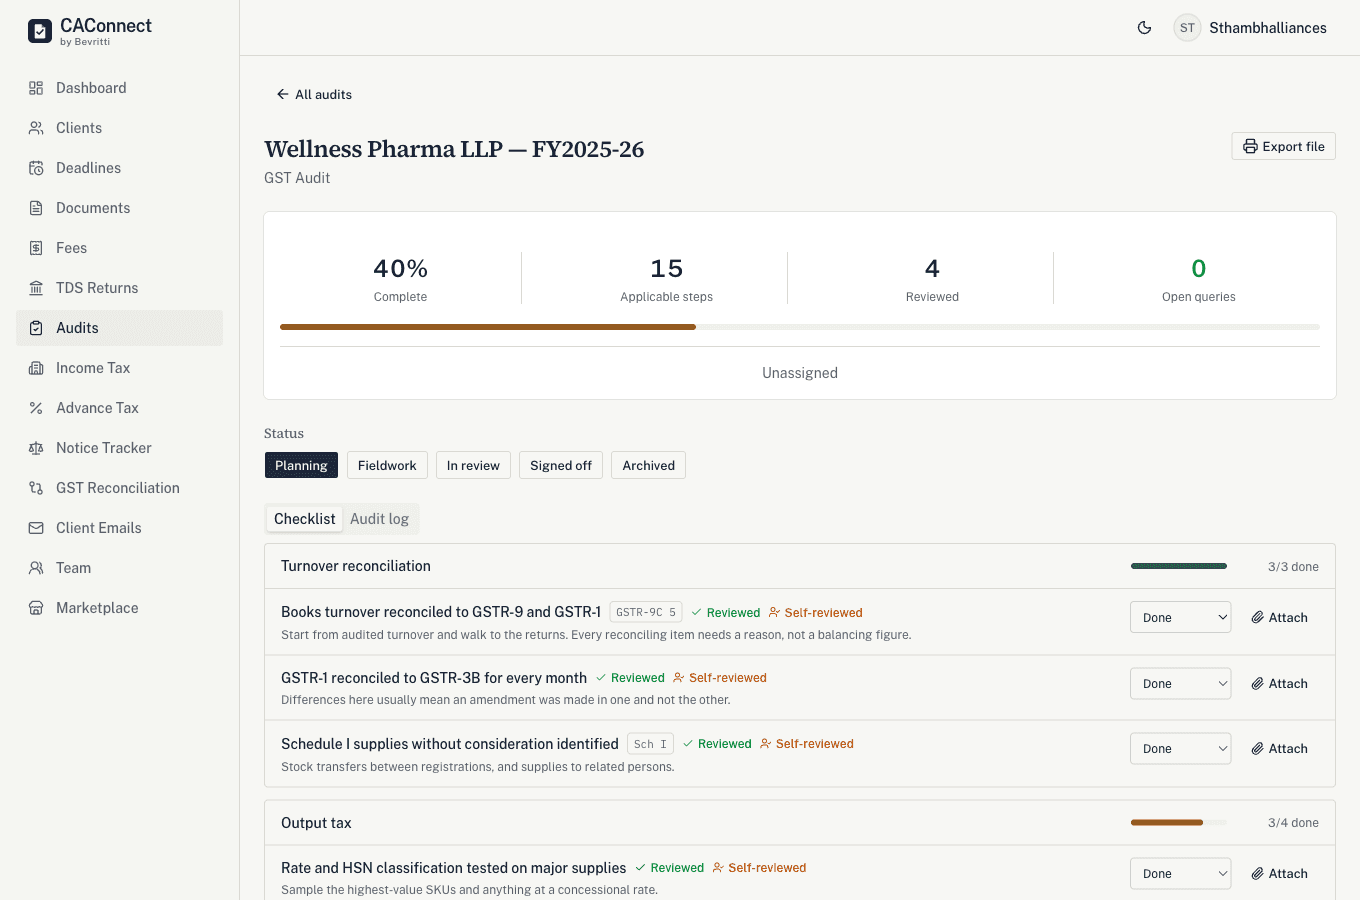
Task: Click the Unassigned assignee label
Action: (x=800, y=373)
